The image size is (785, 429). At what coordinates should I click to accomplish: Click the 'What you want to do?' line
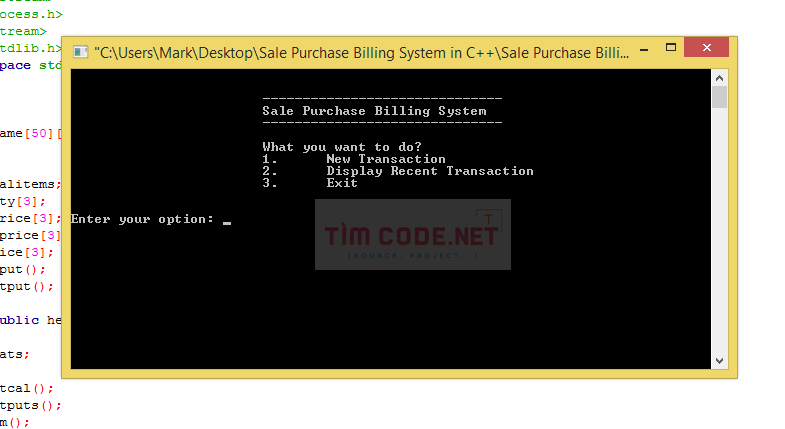click(x=342, y=147)
